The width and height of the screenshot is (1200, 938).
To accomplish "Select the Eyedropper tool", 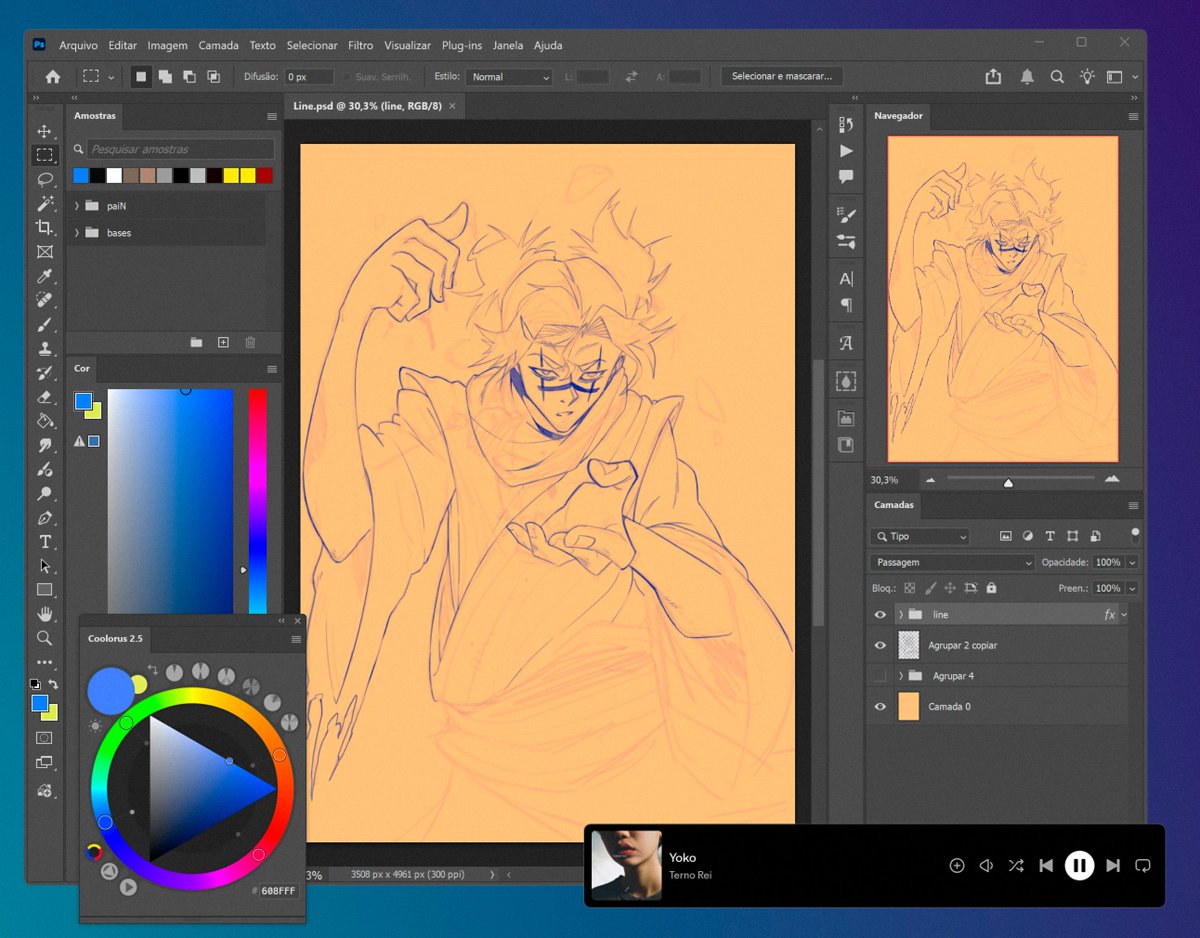I will point(45,276).
